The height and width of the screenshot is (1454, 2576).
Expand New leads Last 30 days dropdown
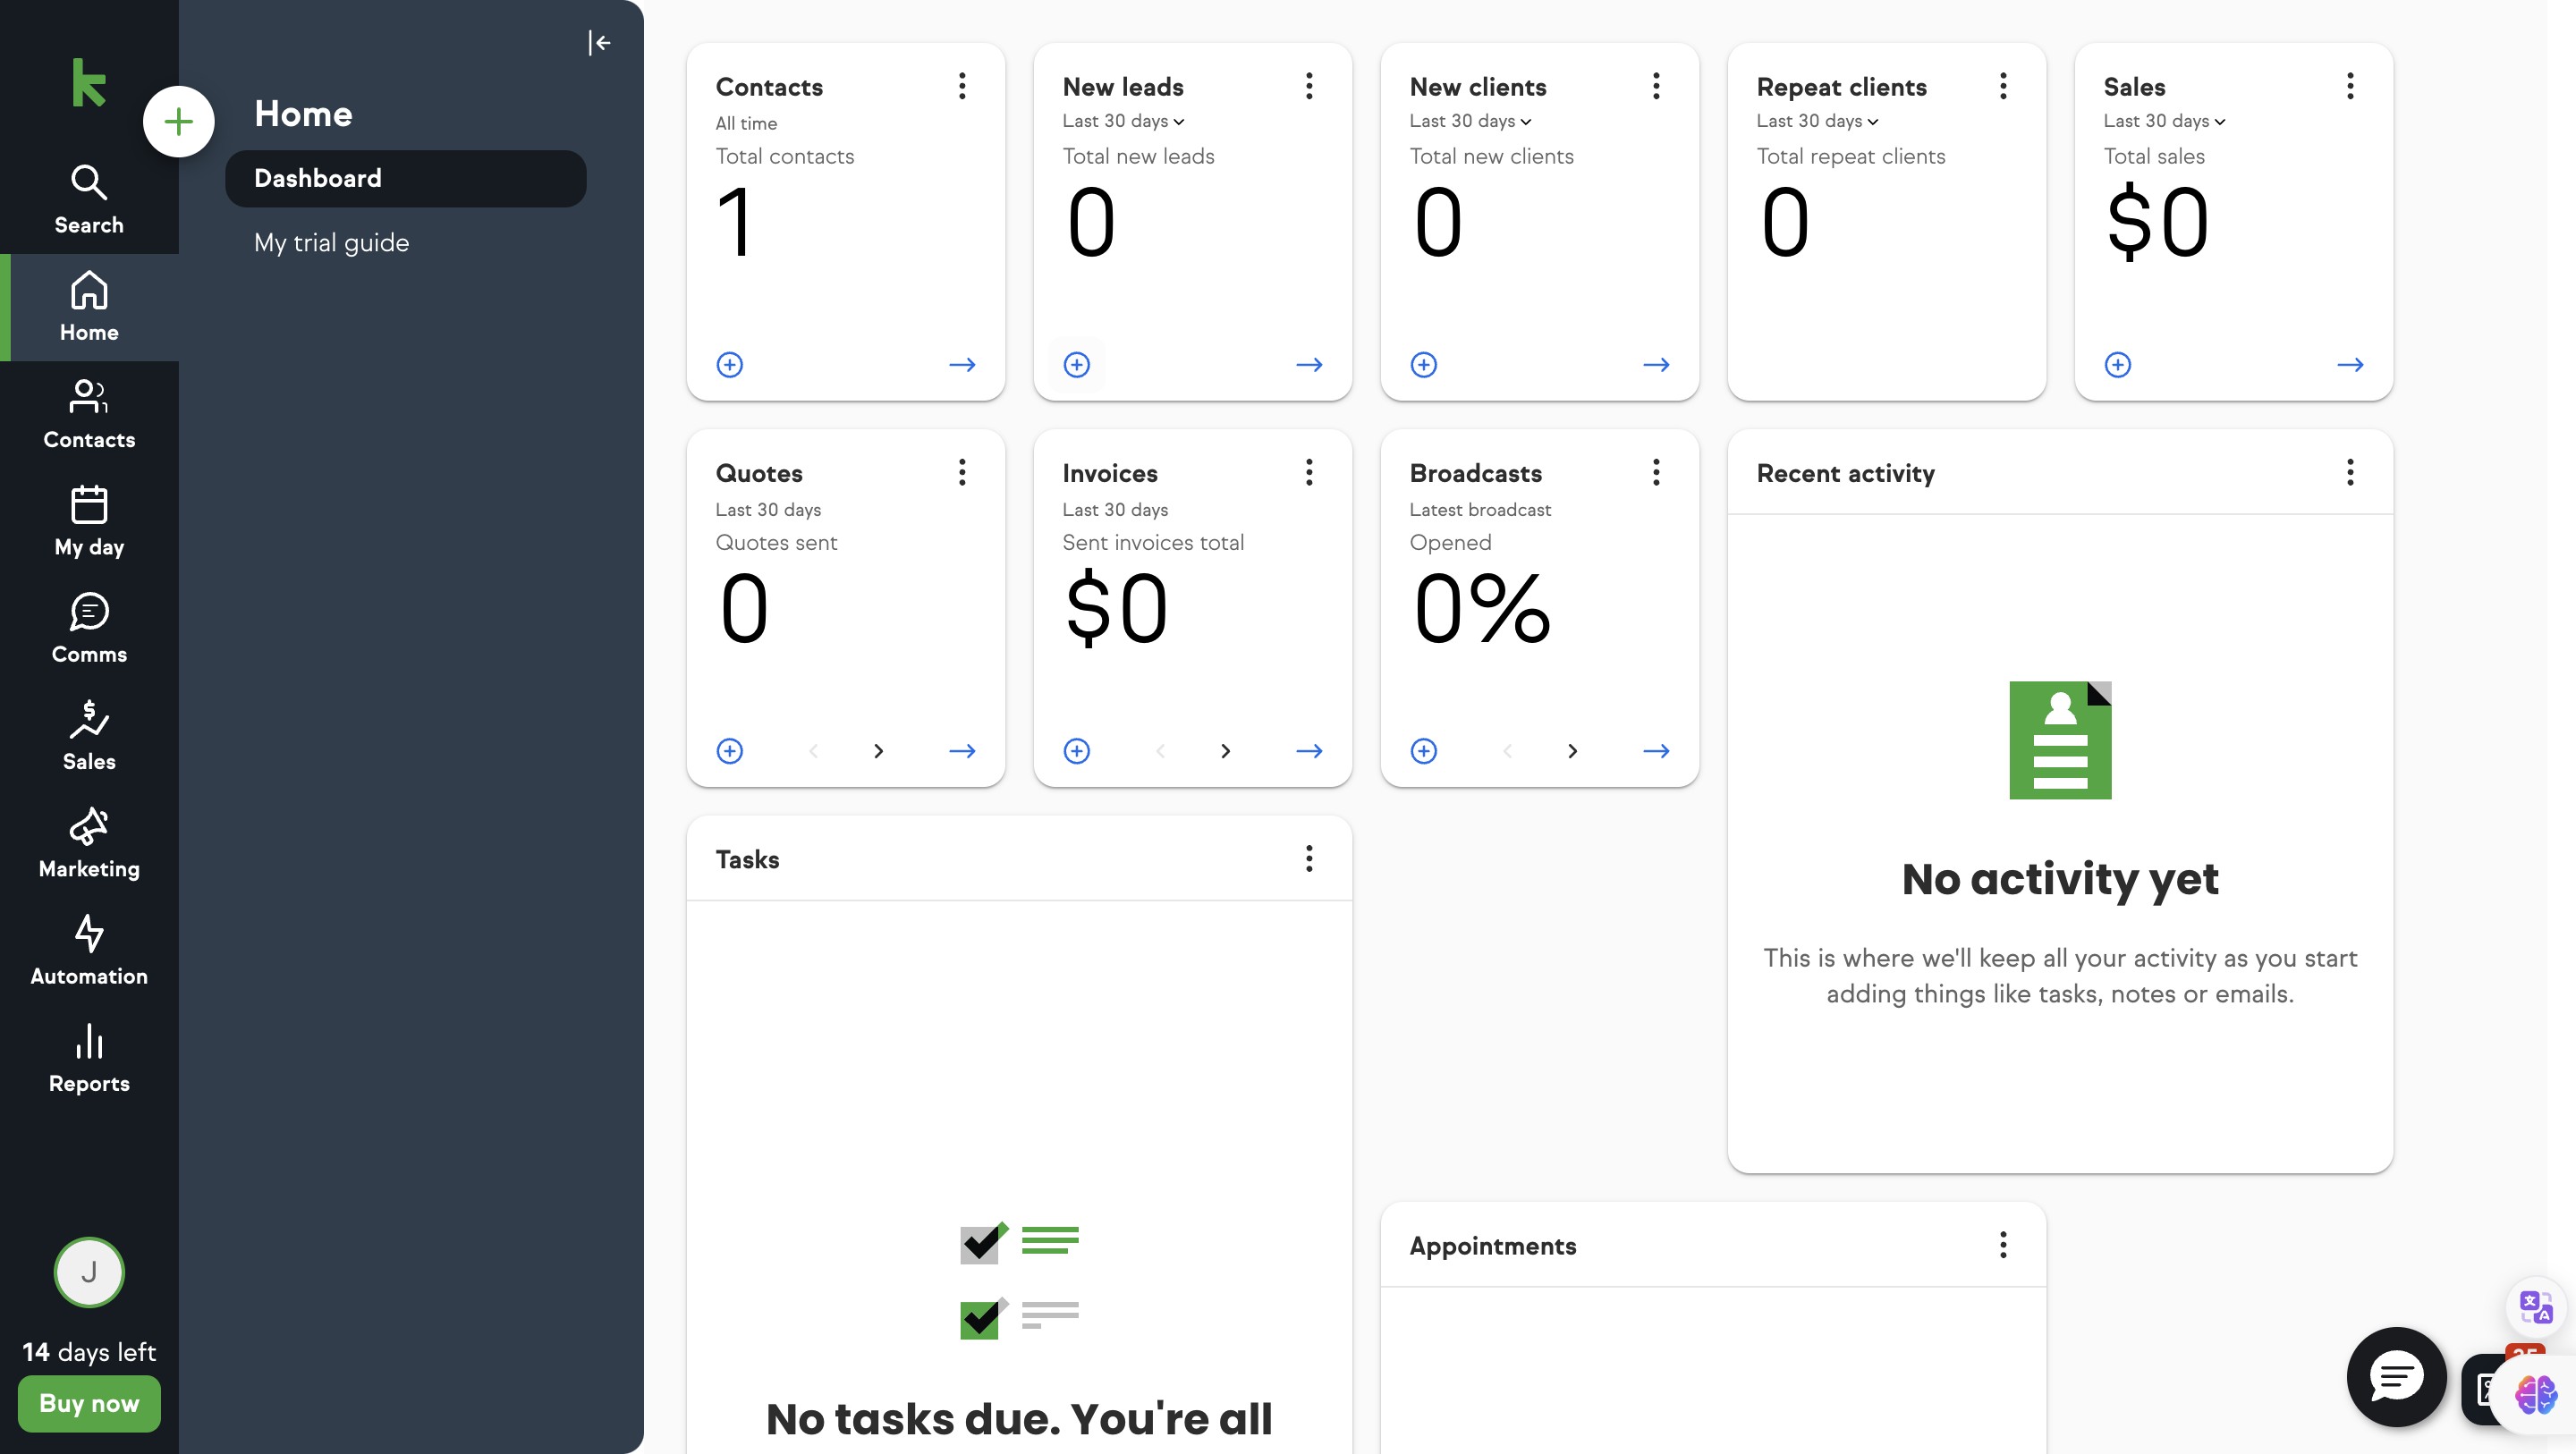tap(1123, 121)
